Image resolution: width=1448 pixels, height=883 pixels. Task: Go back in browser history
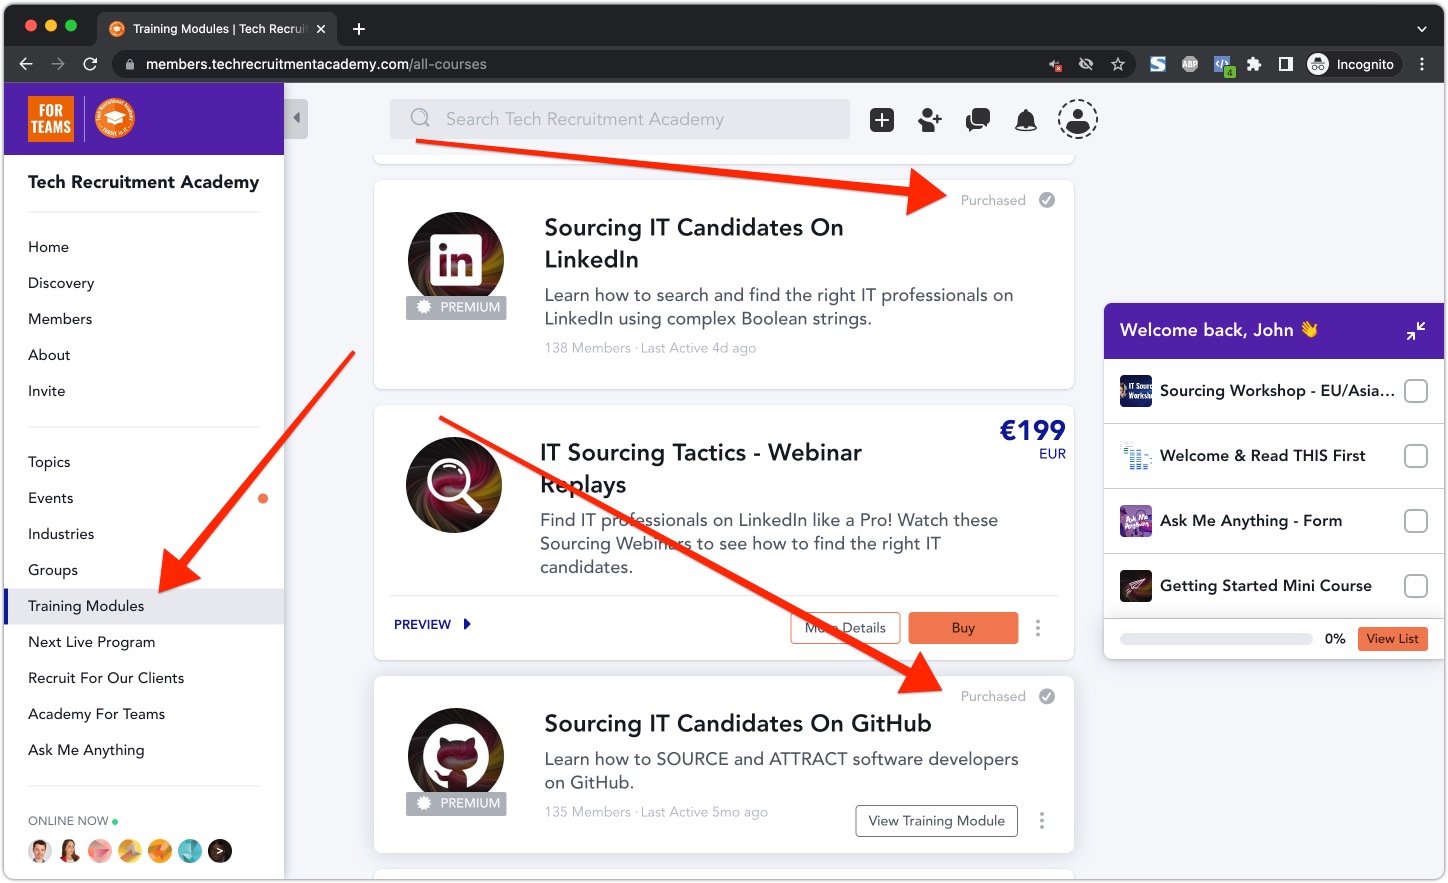click(26, 64)
